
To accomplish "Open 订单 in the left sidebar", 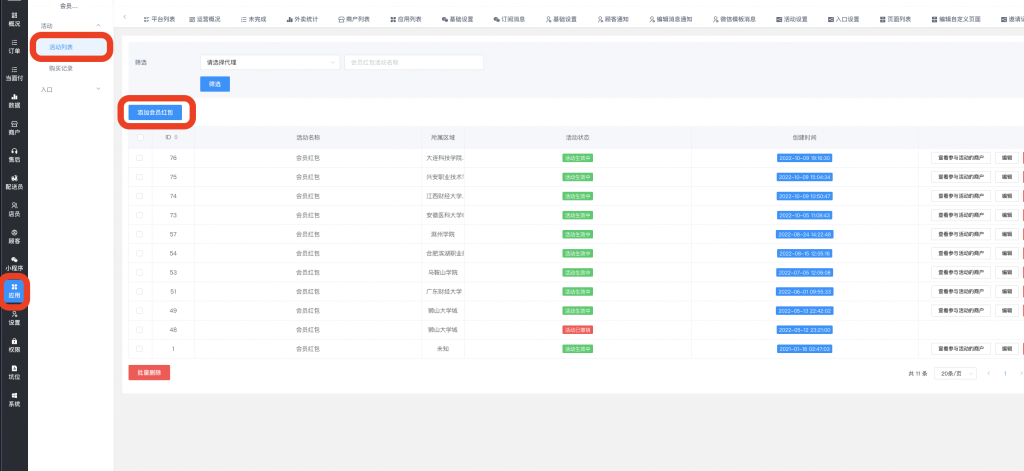I will [14, 45].
